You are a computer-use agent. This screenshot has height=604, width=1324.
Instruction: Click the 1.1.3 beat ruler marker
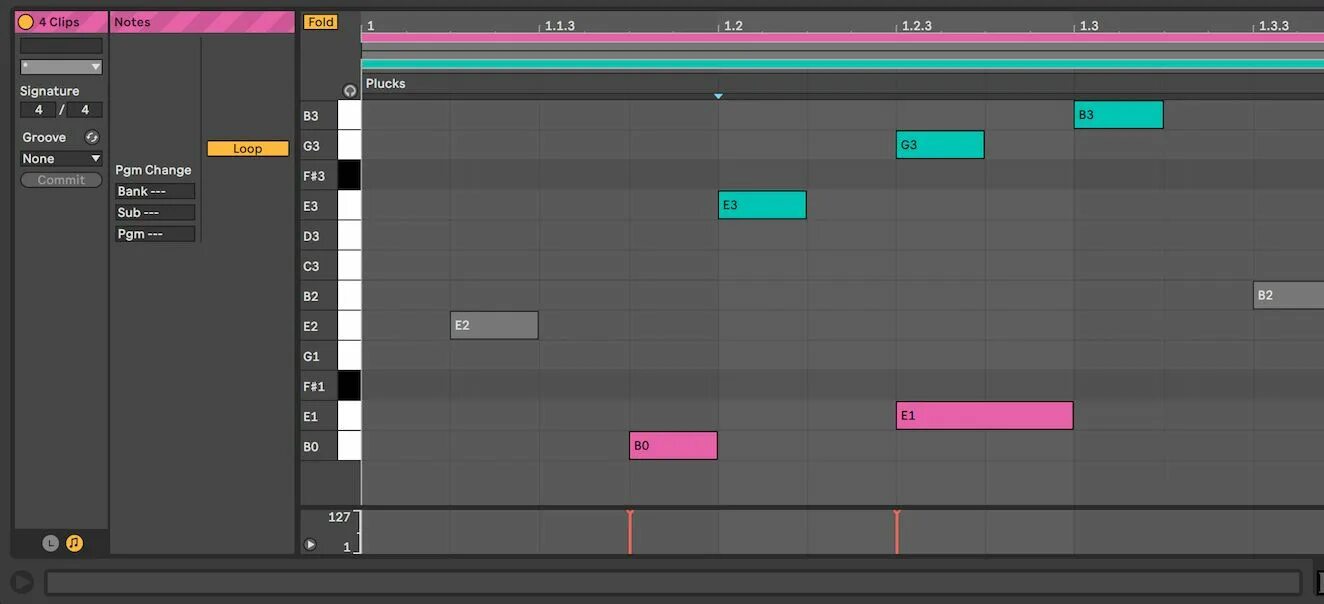coord(559,26)
